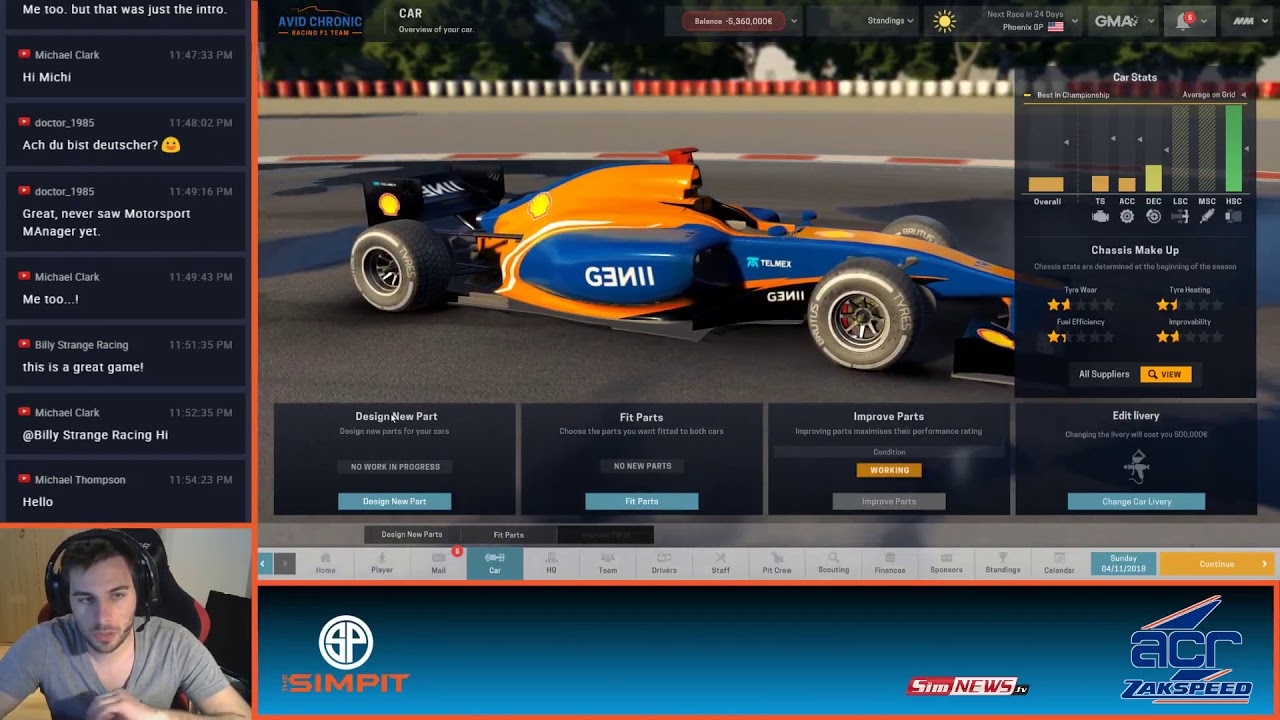Viewport: 1280px width, 720px height.
Task: Open Standings from bottom navigation bar
Action: coord(1003,564)
